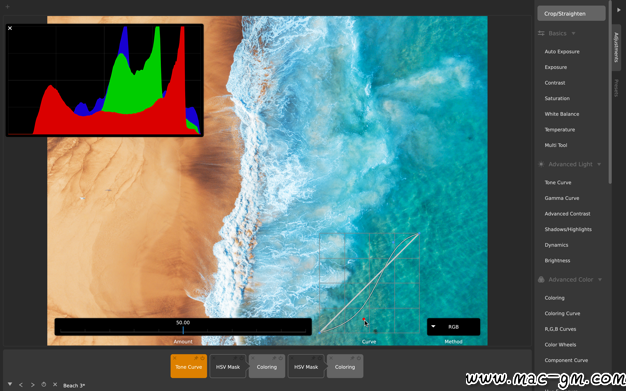This screenshot has height=391, width=626.
Task: Click the reset clock icon near Beach 3
Action: [44, 385]
